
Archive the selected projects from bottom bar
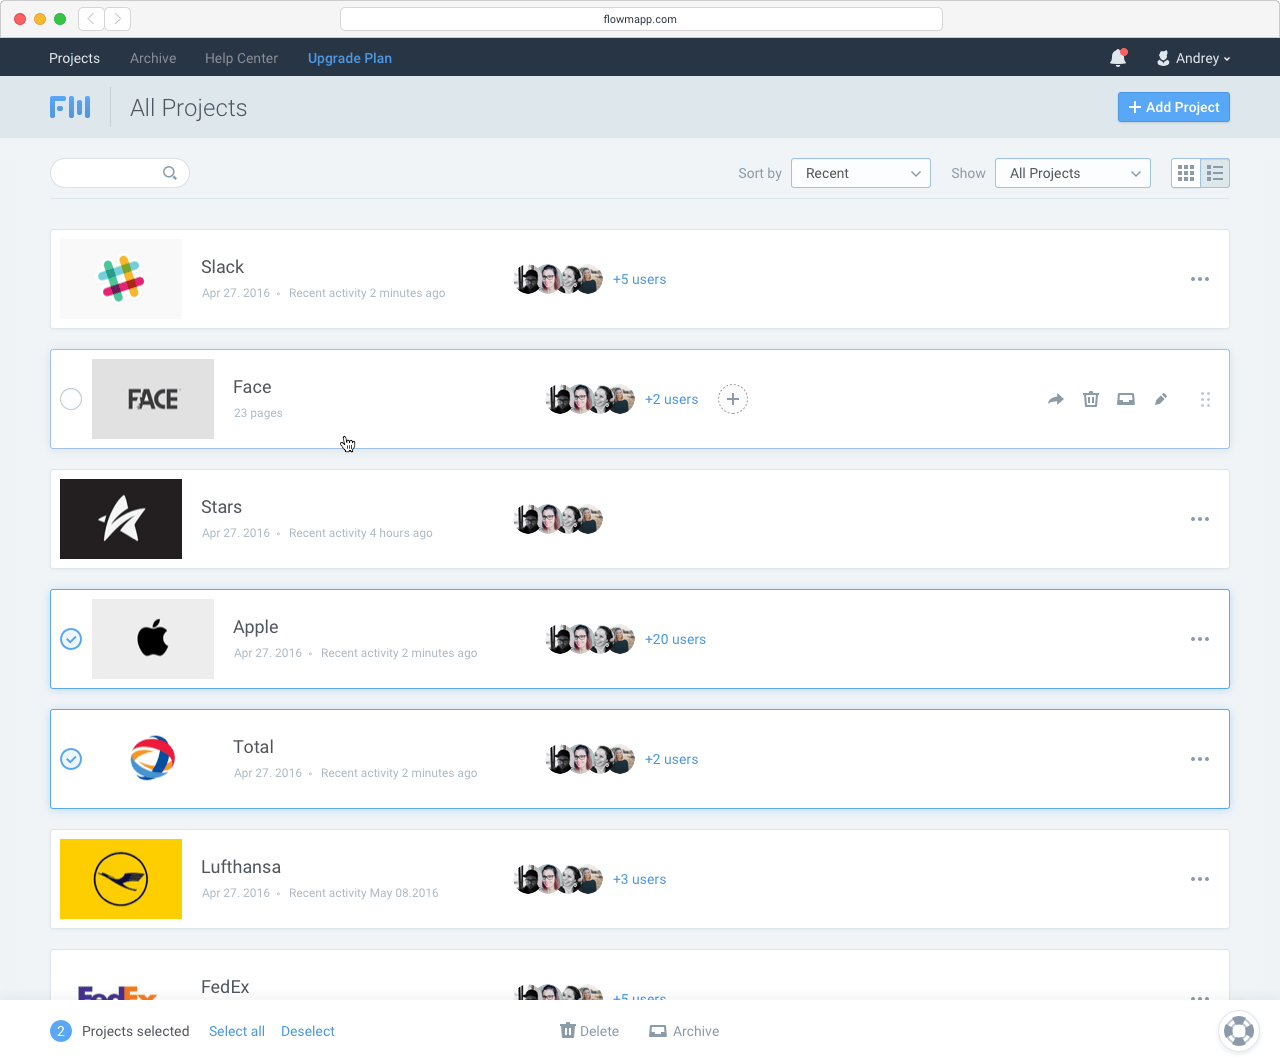tap(684, 1031)
